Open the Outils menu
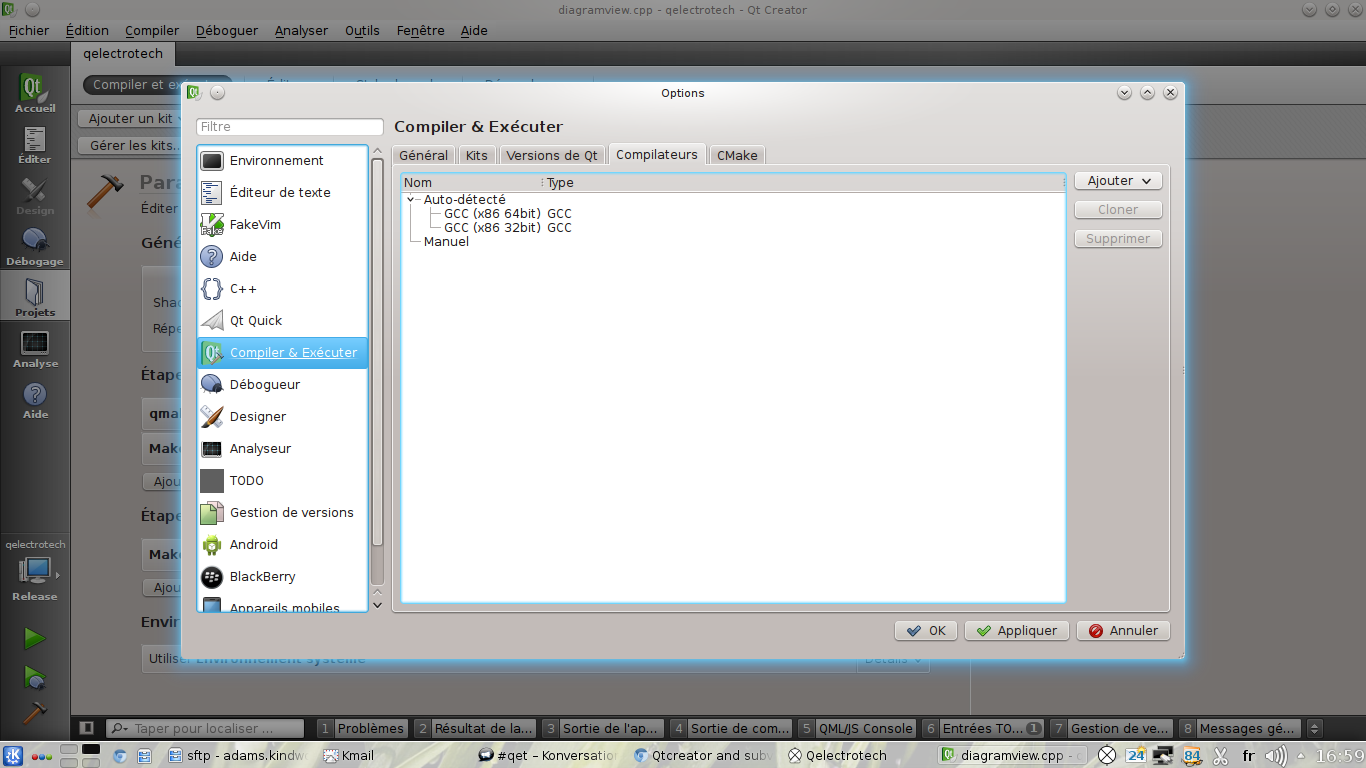The image size is (1366, 768). click(x=362, y=30)
